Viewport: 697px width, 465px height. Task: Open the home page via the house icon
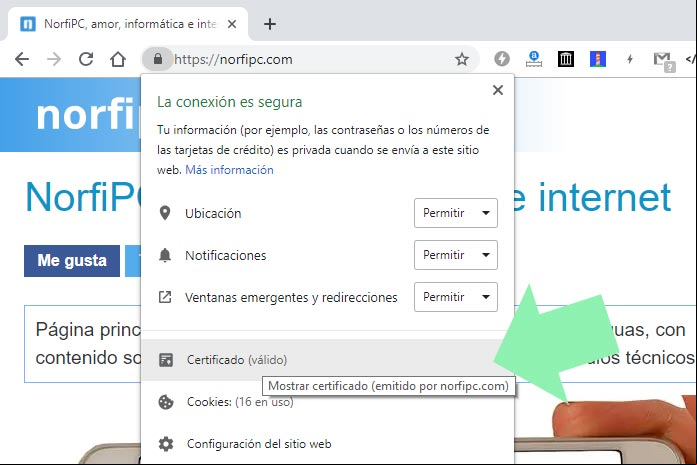[x=118, y=59]
